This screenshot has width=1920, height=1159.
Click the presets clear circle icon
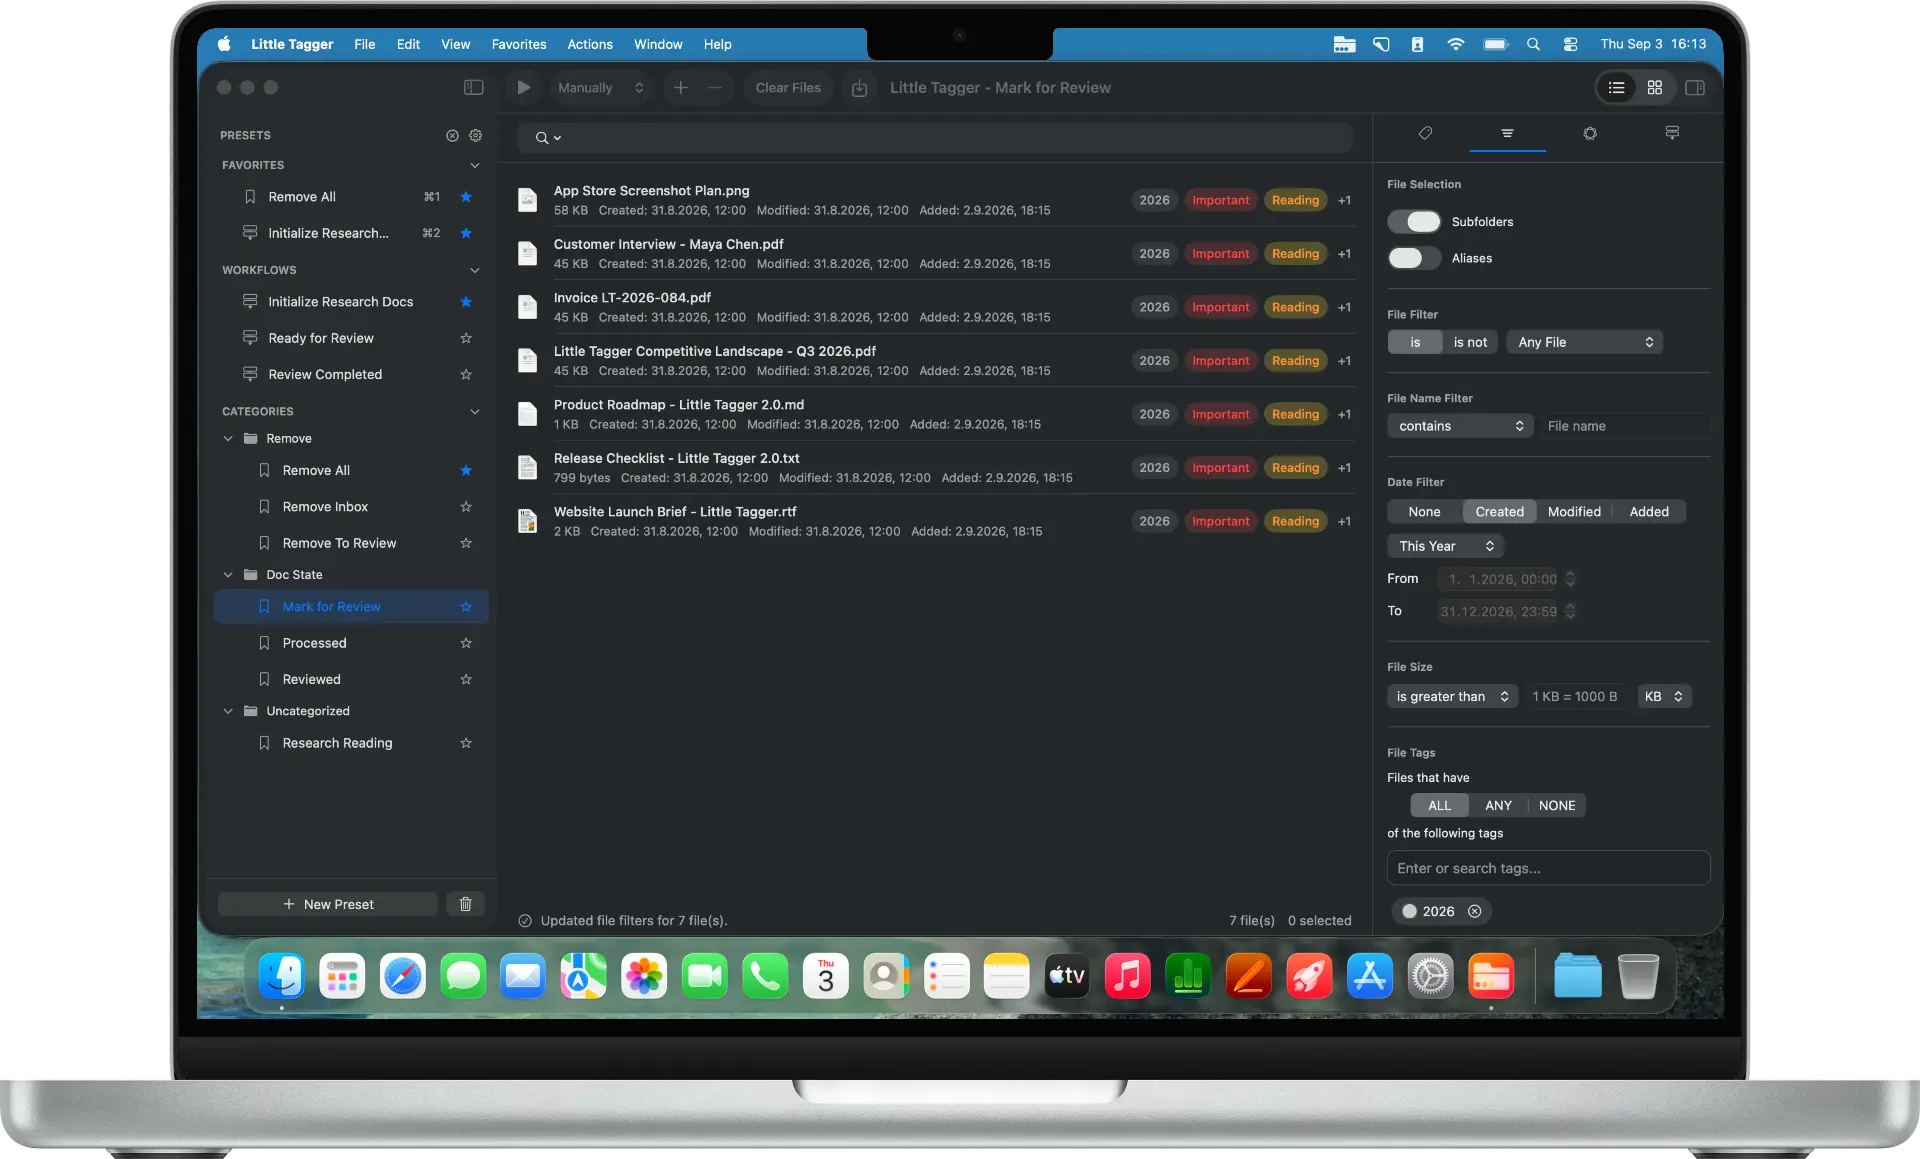[452, 135]
